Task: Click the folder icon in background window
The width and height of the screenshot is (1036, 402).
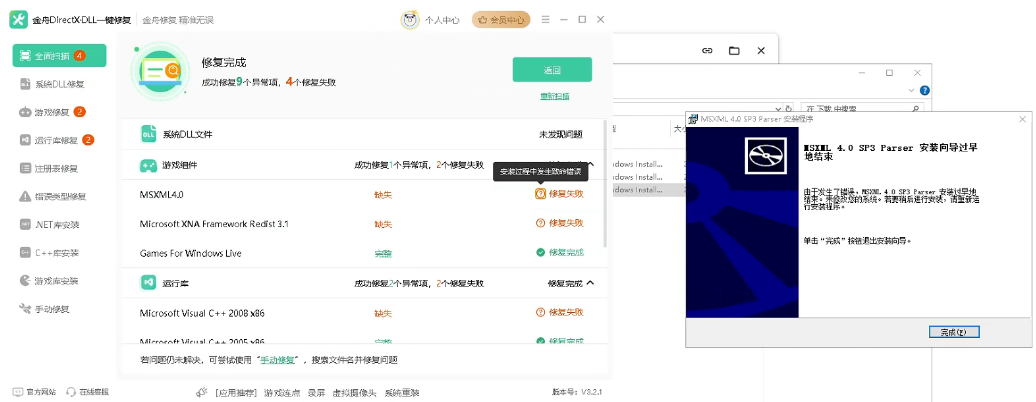Action: point(734,50)
